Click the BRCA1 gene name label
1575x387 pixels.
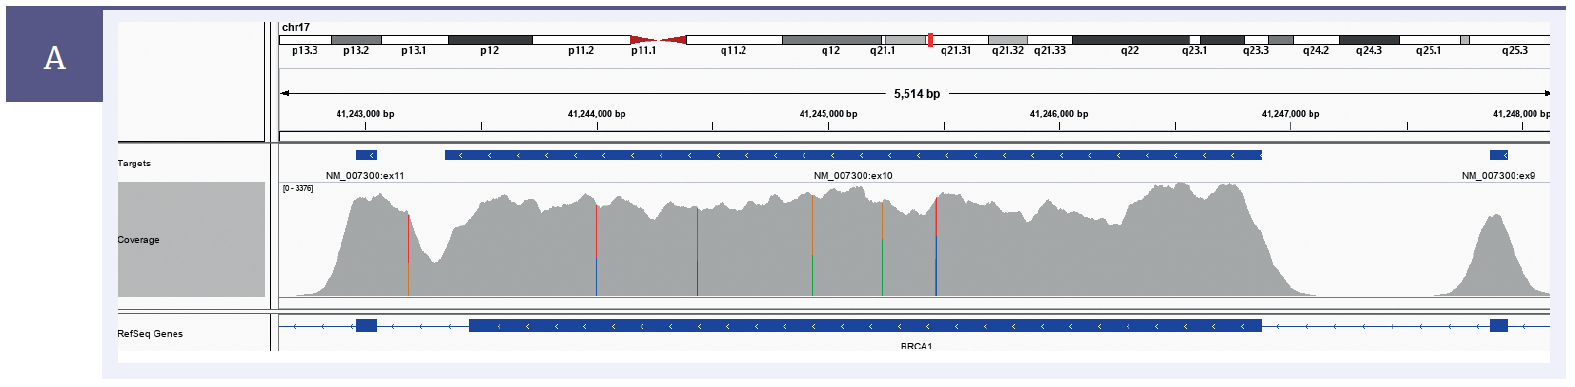point(916,346)
